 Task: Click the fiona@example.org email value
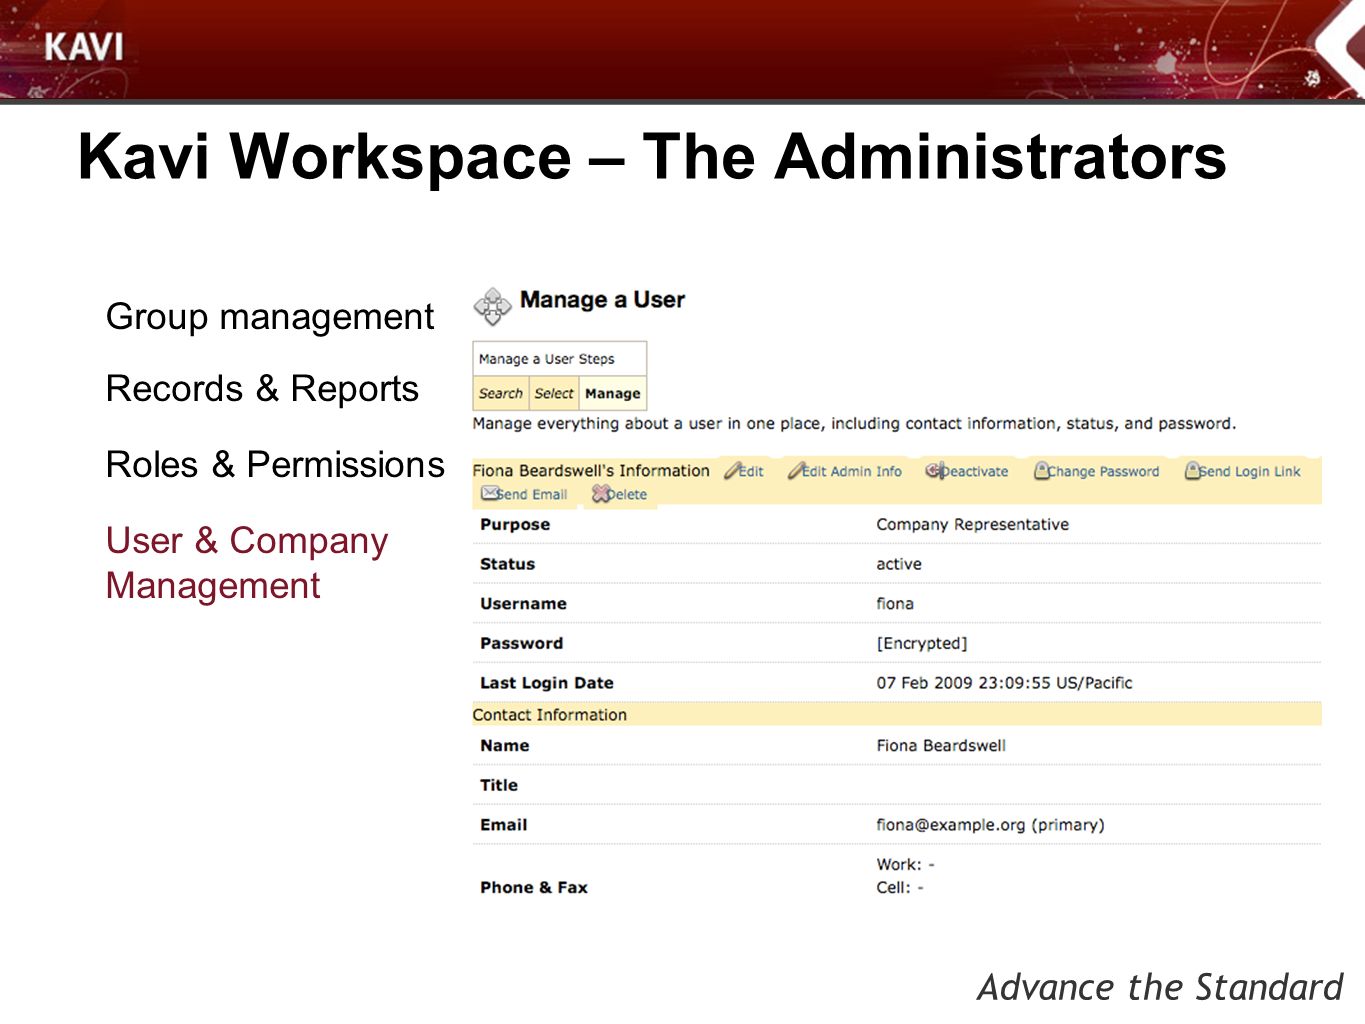991,825
